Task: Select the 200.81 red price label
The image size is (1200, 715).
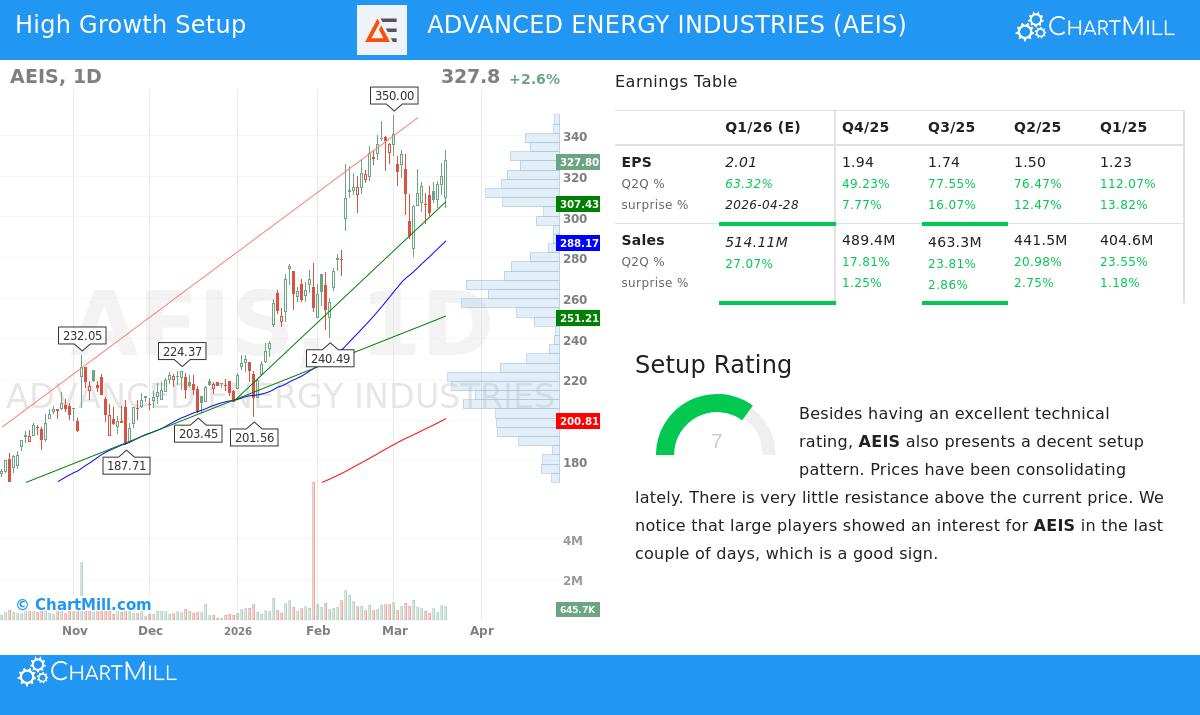Action: pos(578,421)
